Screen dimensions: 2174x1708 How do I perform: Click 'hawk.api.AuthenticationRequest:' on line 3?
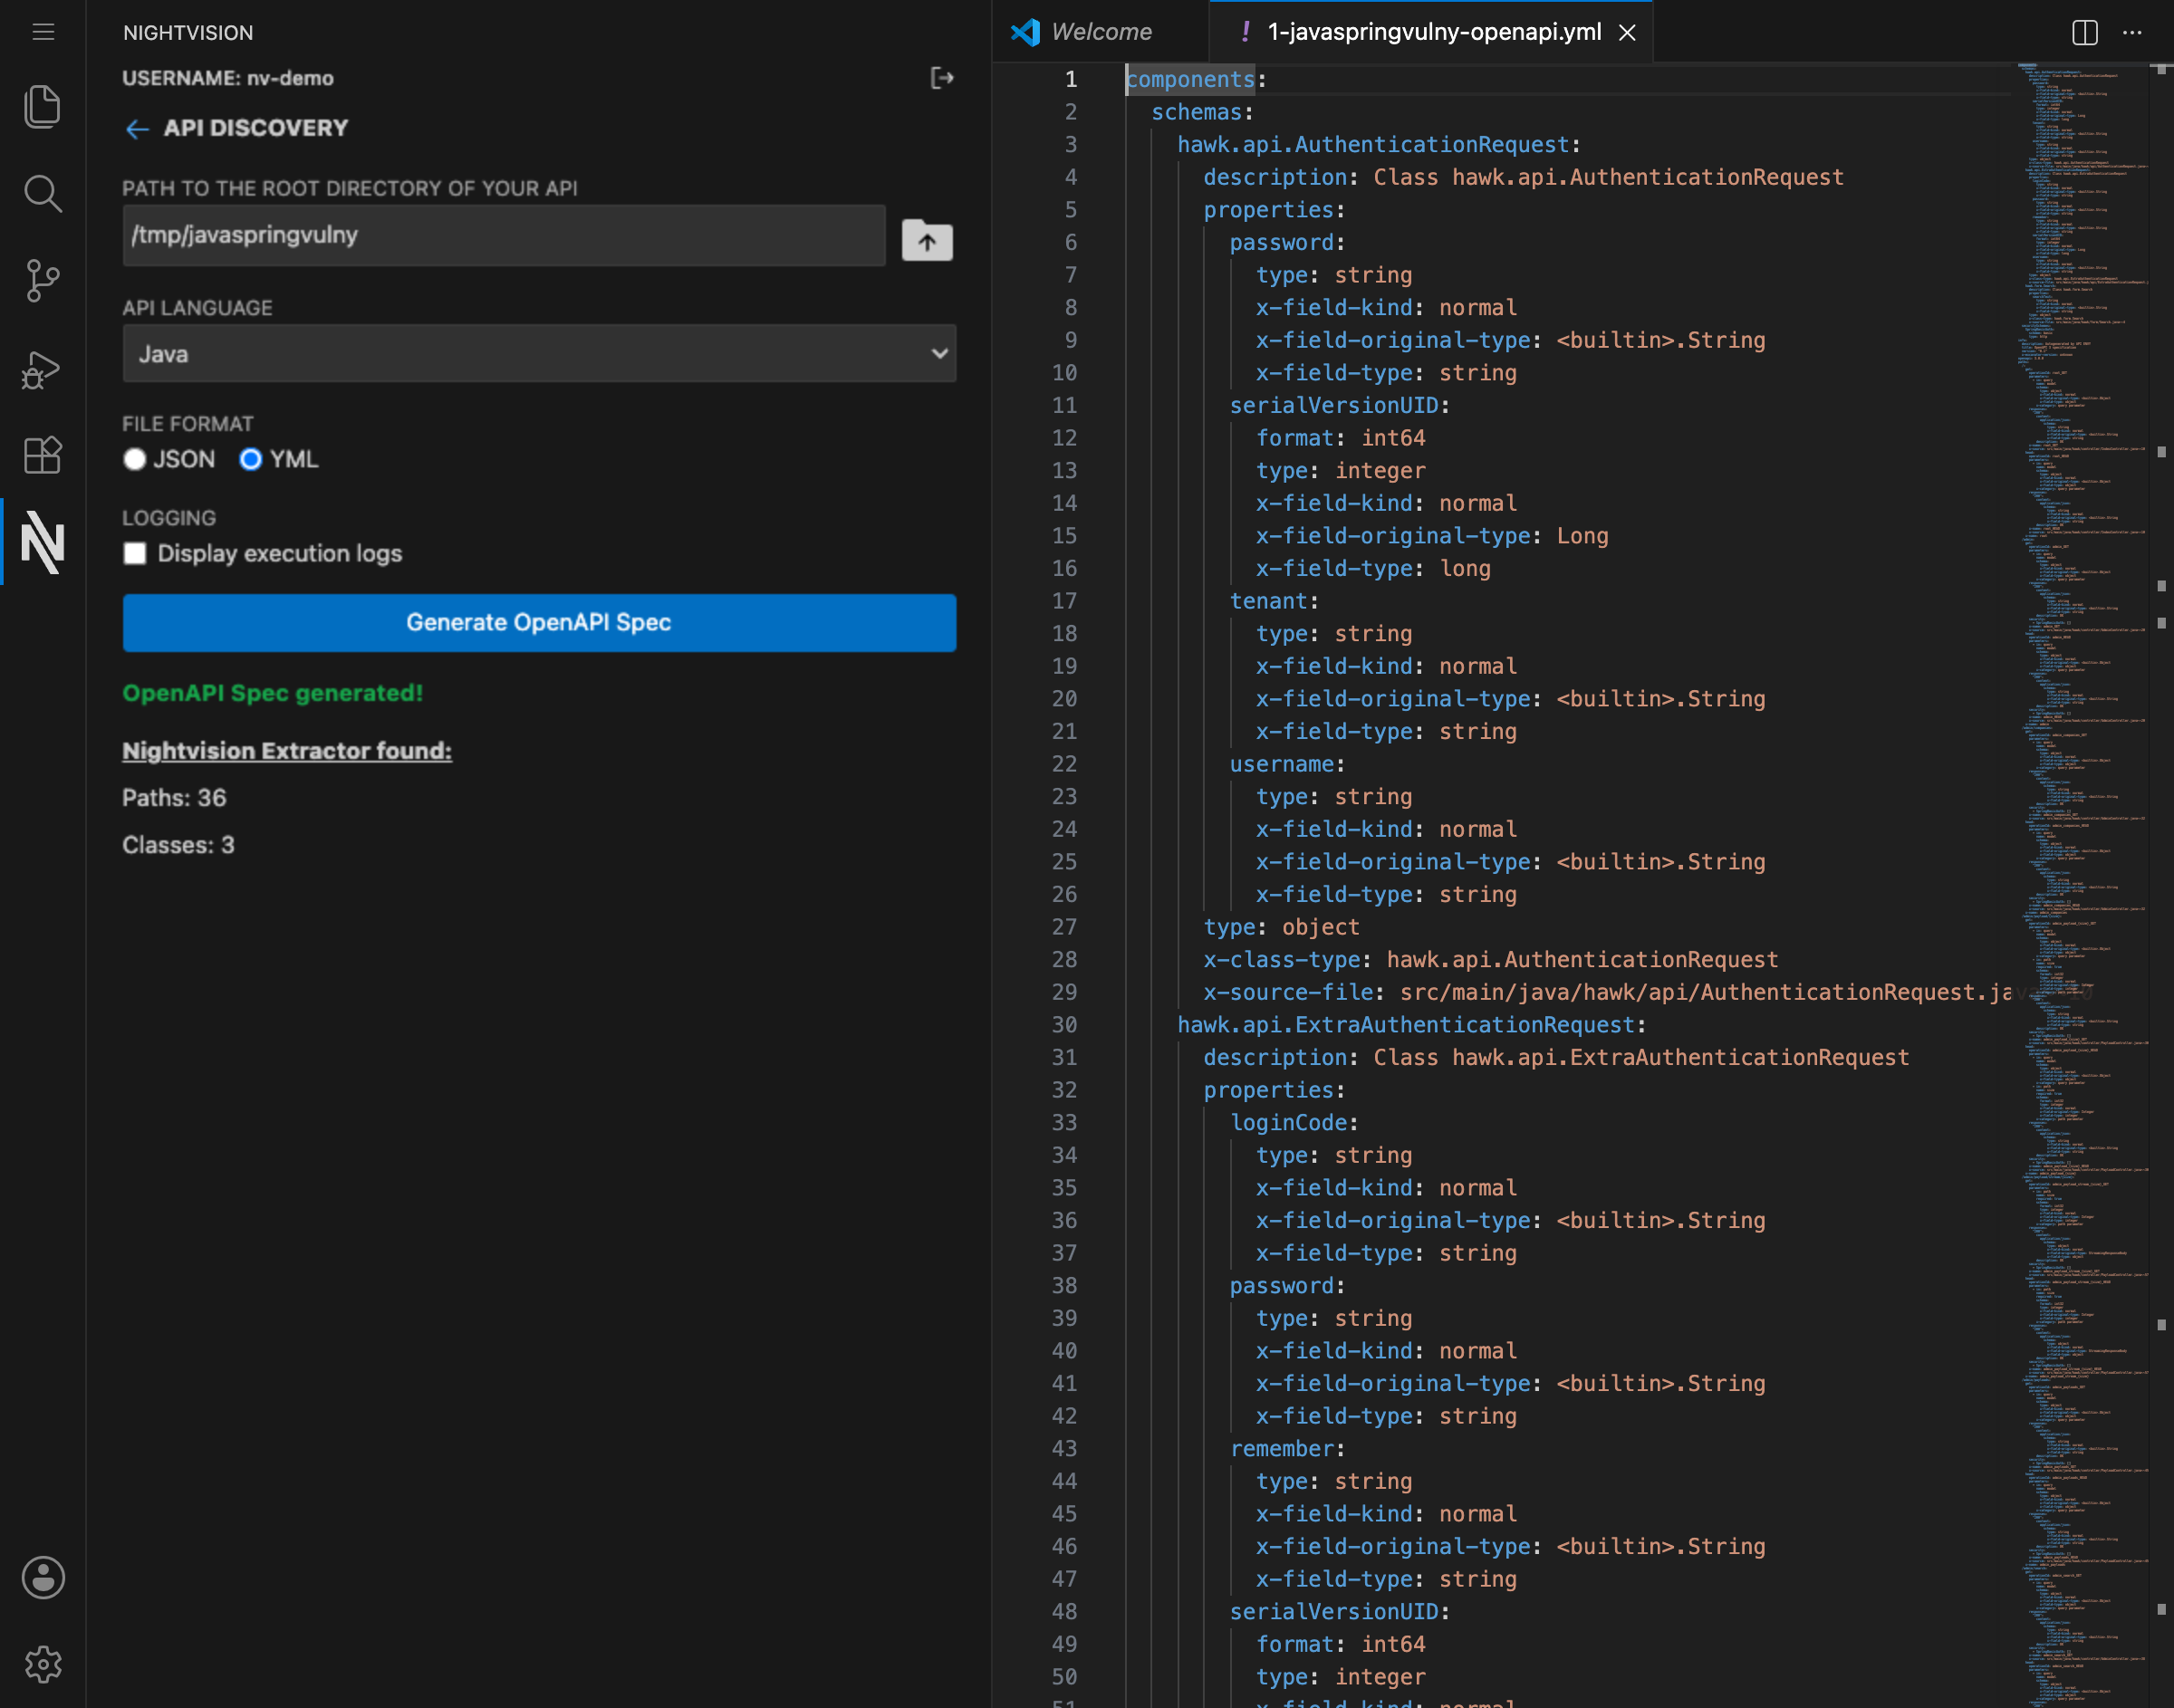1379,145
